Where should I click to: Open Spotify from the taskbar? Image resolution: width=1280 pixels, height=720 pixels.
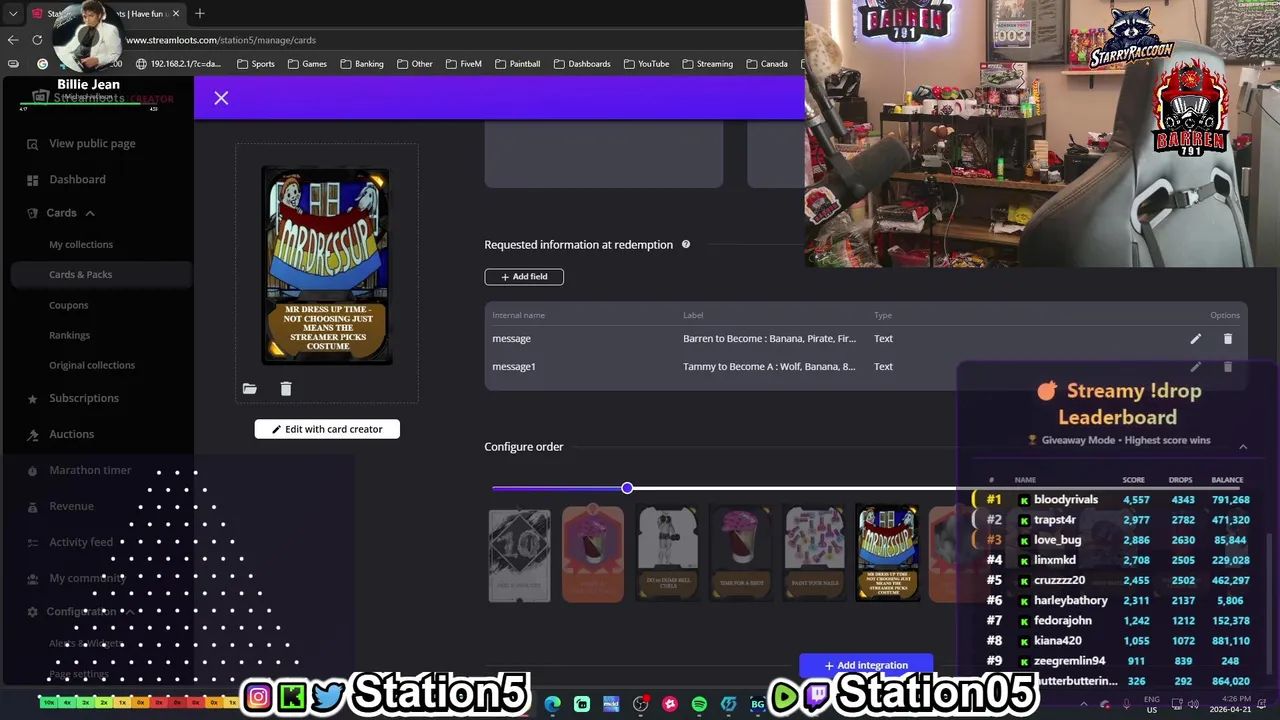(x=699, y=704)
